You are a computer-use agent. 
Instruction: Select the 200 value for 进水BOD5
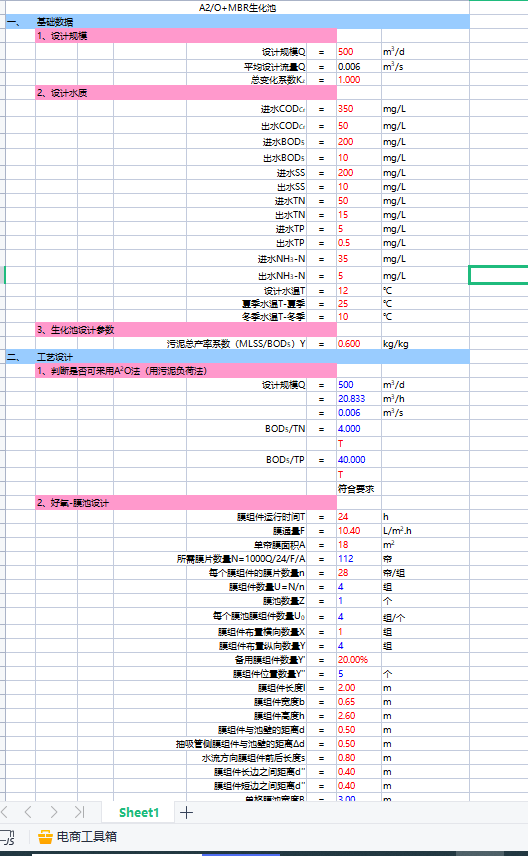(x=359, y=141)
